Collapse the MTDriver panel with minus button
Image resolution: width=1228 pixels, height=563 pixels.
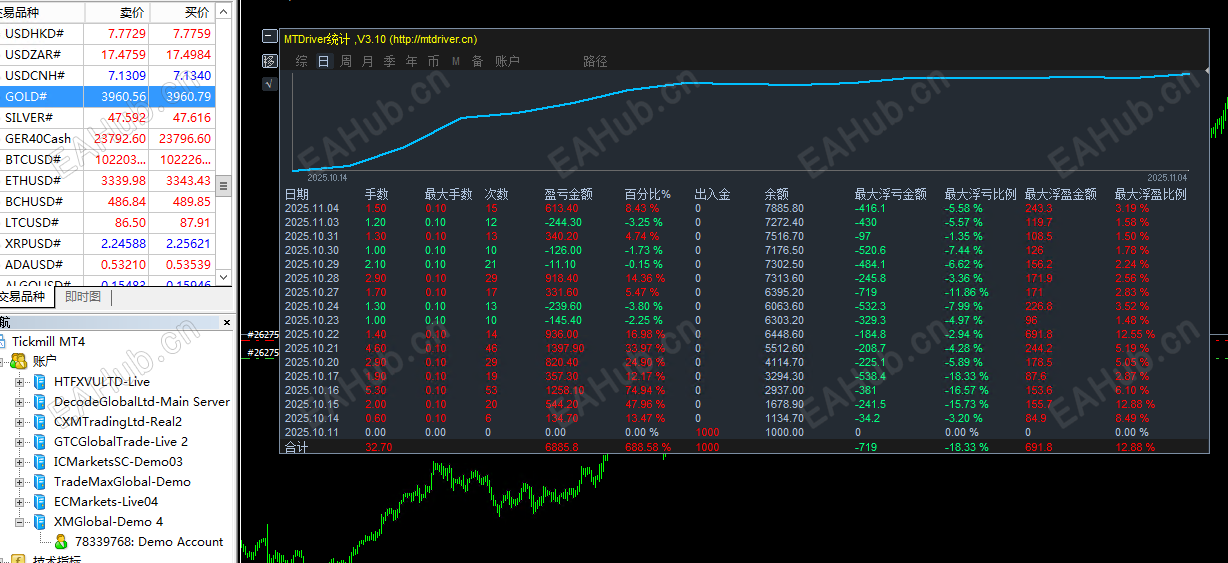[x=269, y=37]
